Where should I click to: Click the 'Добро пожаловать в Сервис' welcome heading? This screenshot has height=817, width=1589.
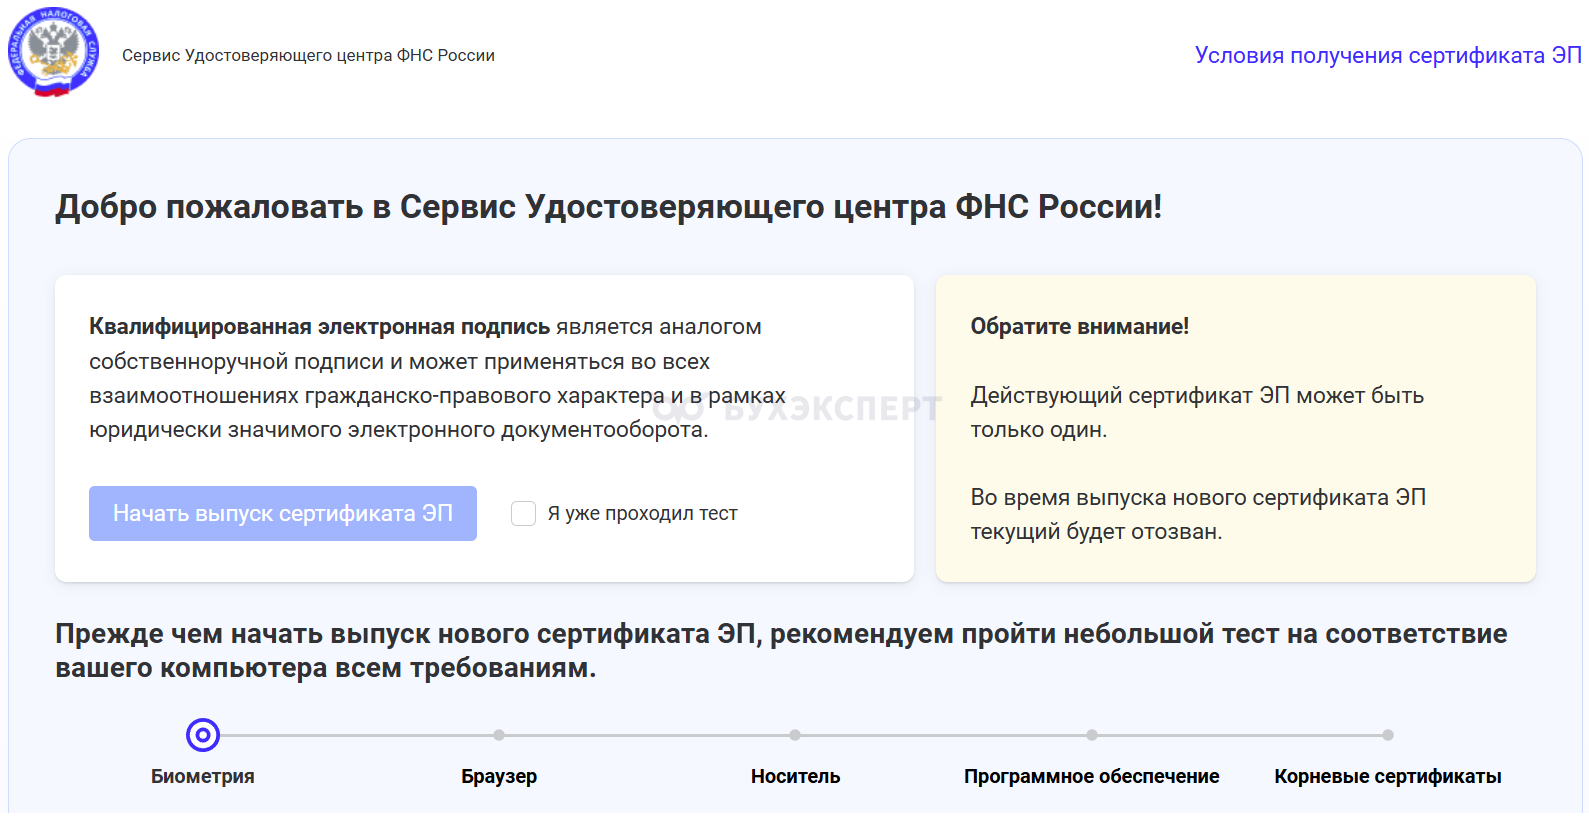point(609,207)
